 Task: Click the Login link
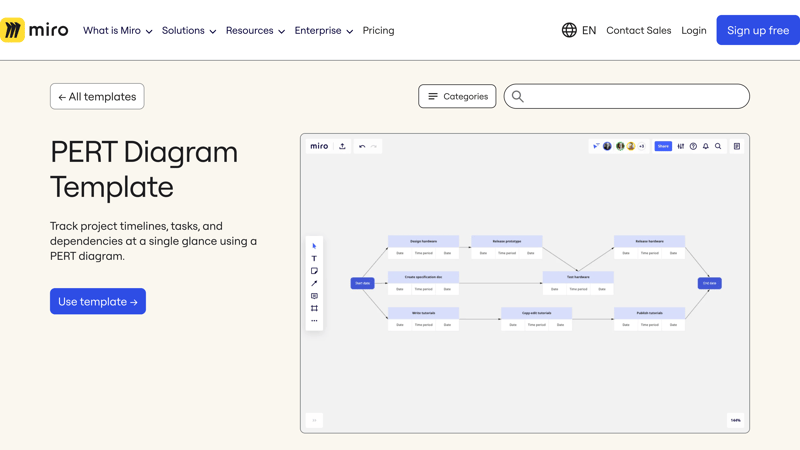click(x=694, y=31)
